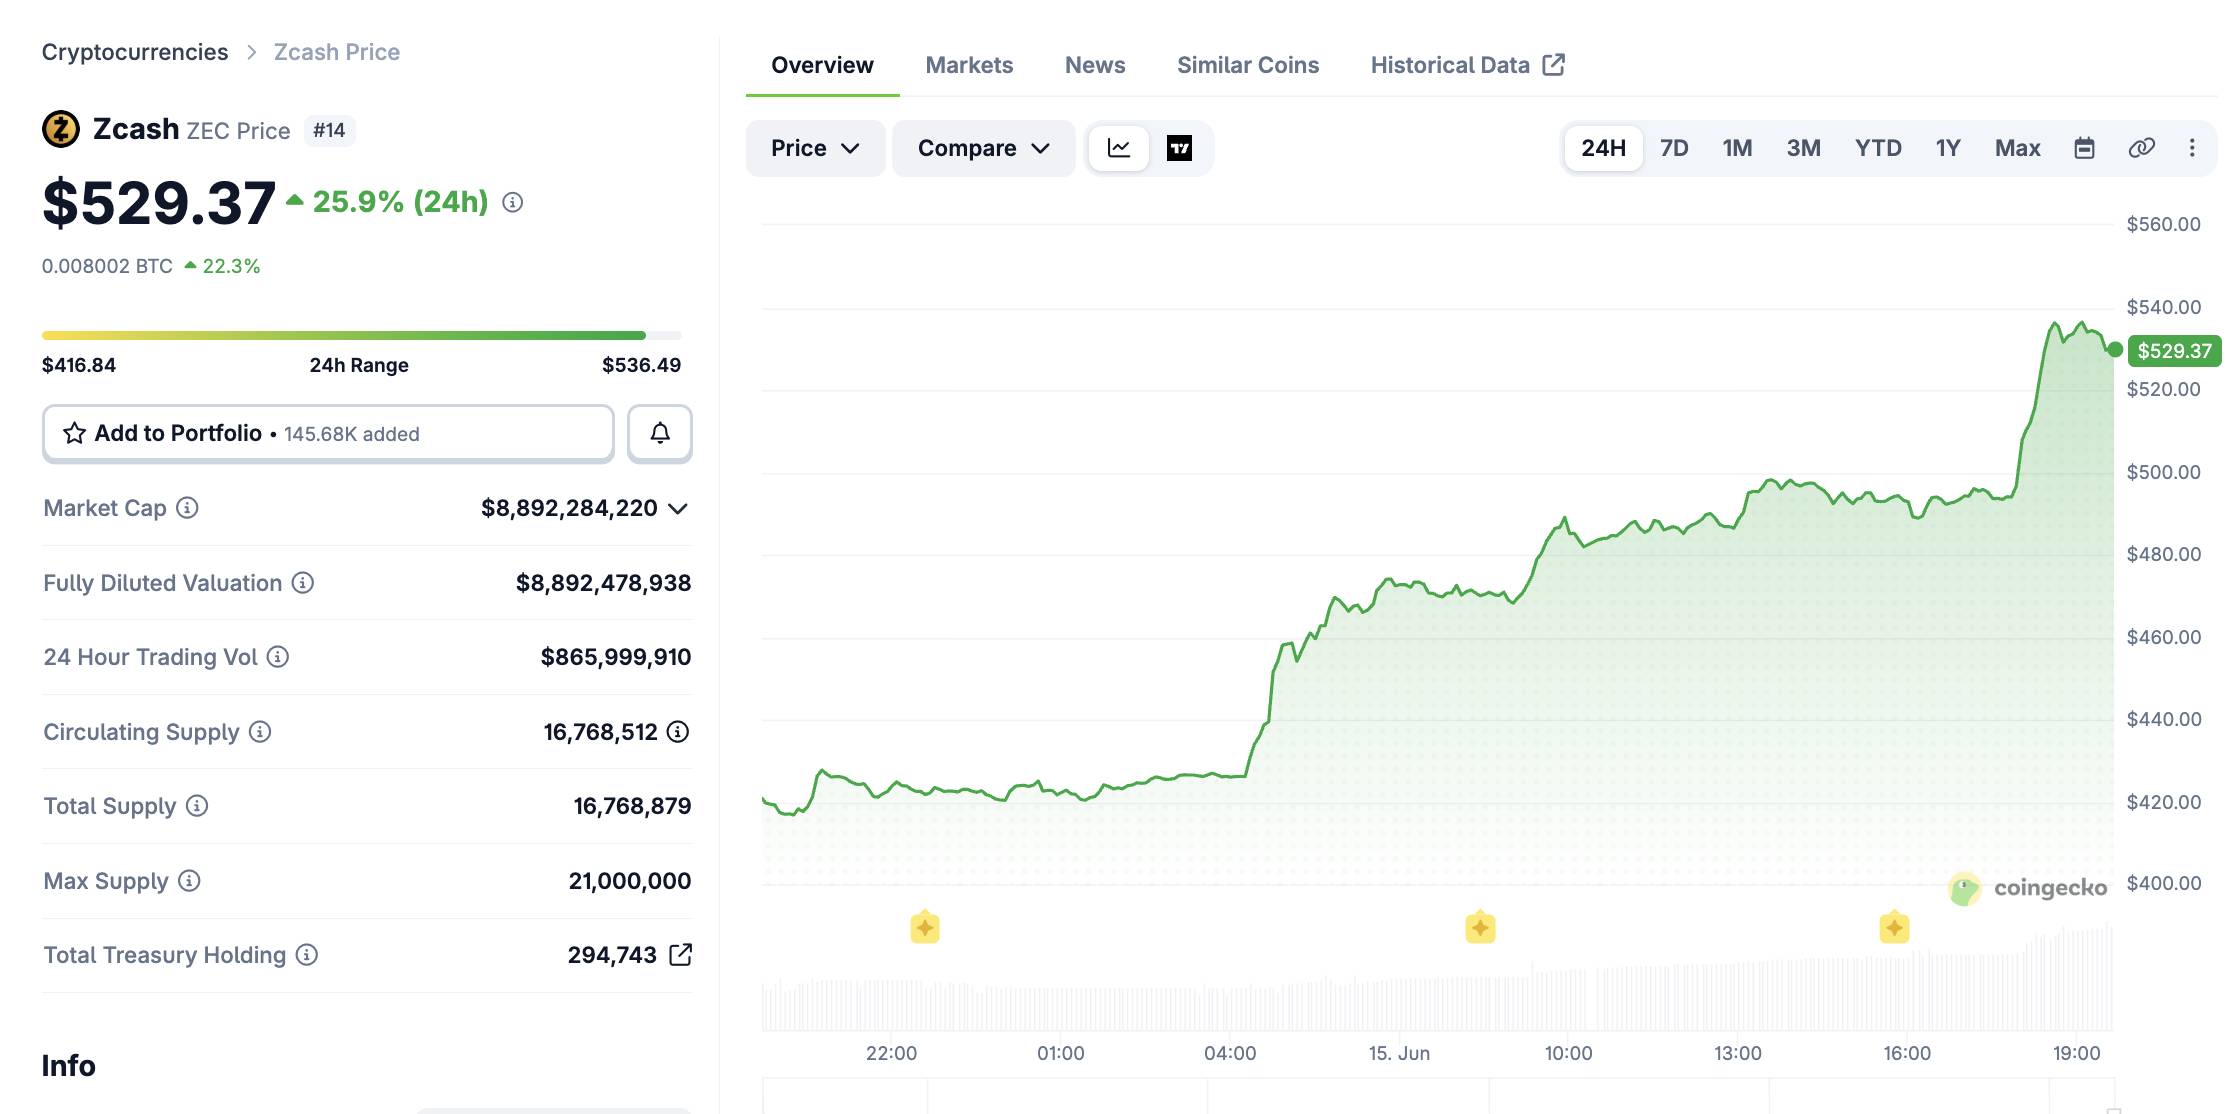Image resolution: width=2226 pixels, height=1114 pixels.
Task: Click Add to Portfolio button
Action: [328, 433]
